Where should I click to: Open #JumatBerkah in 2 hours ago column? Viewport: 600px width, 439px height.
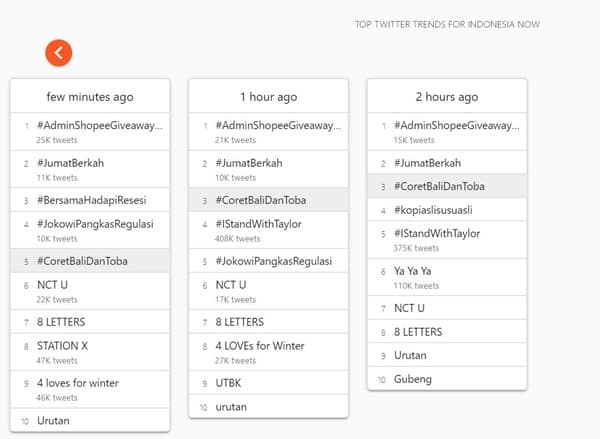click(x=427, y=162)
